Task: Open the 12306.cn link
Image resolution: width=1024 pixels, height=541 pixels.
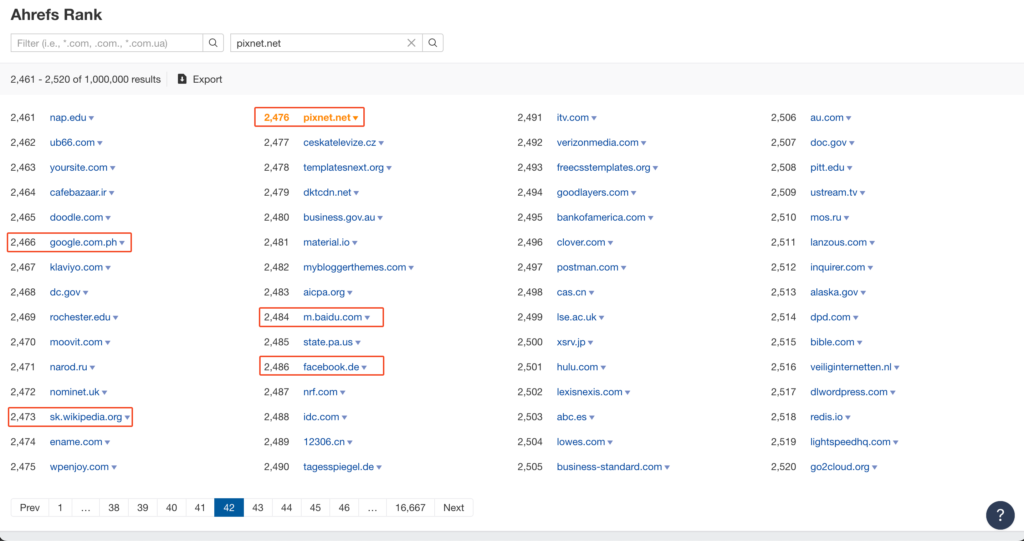Action: point(324,442)
